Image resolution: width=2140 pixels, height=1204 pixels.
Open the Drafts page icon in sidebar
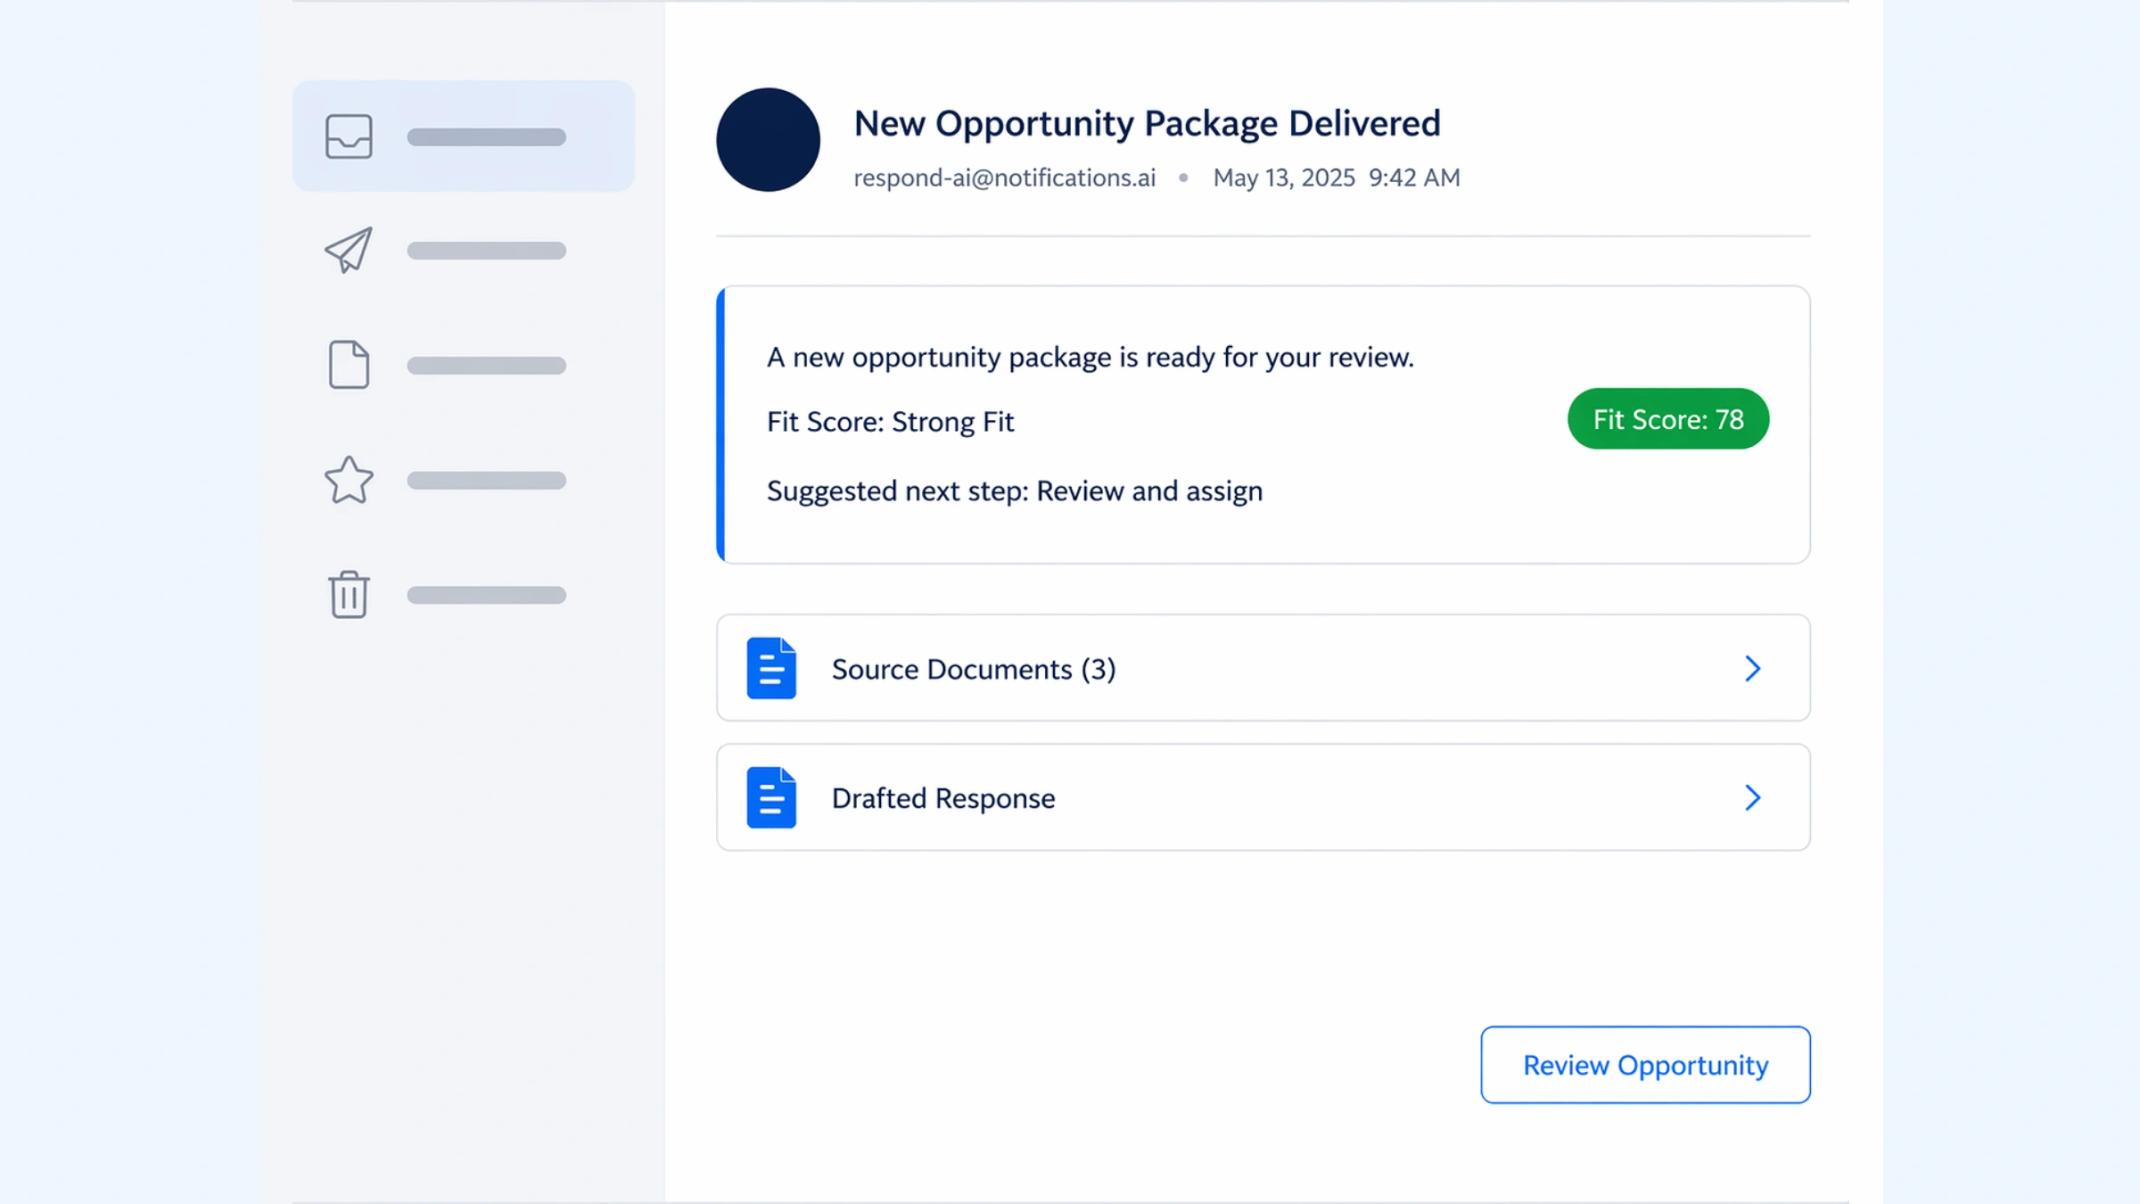tap(349, 364)
